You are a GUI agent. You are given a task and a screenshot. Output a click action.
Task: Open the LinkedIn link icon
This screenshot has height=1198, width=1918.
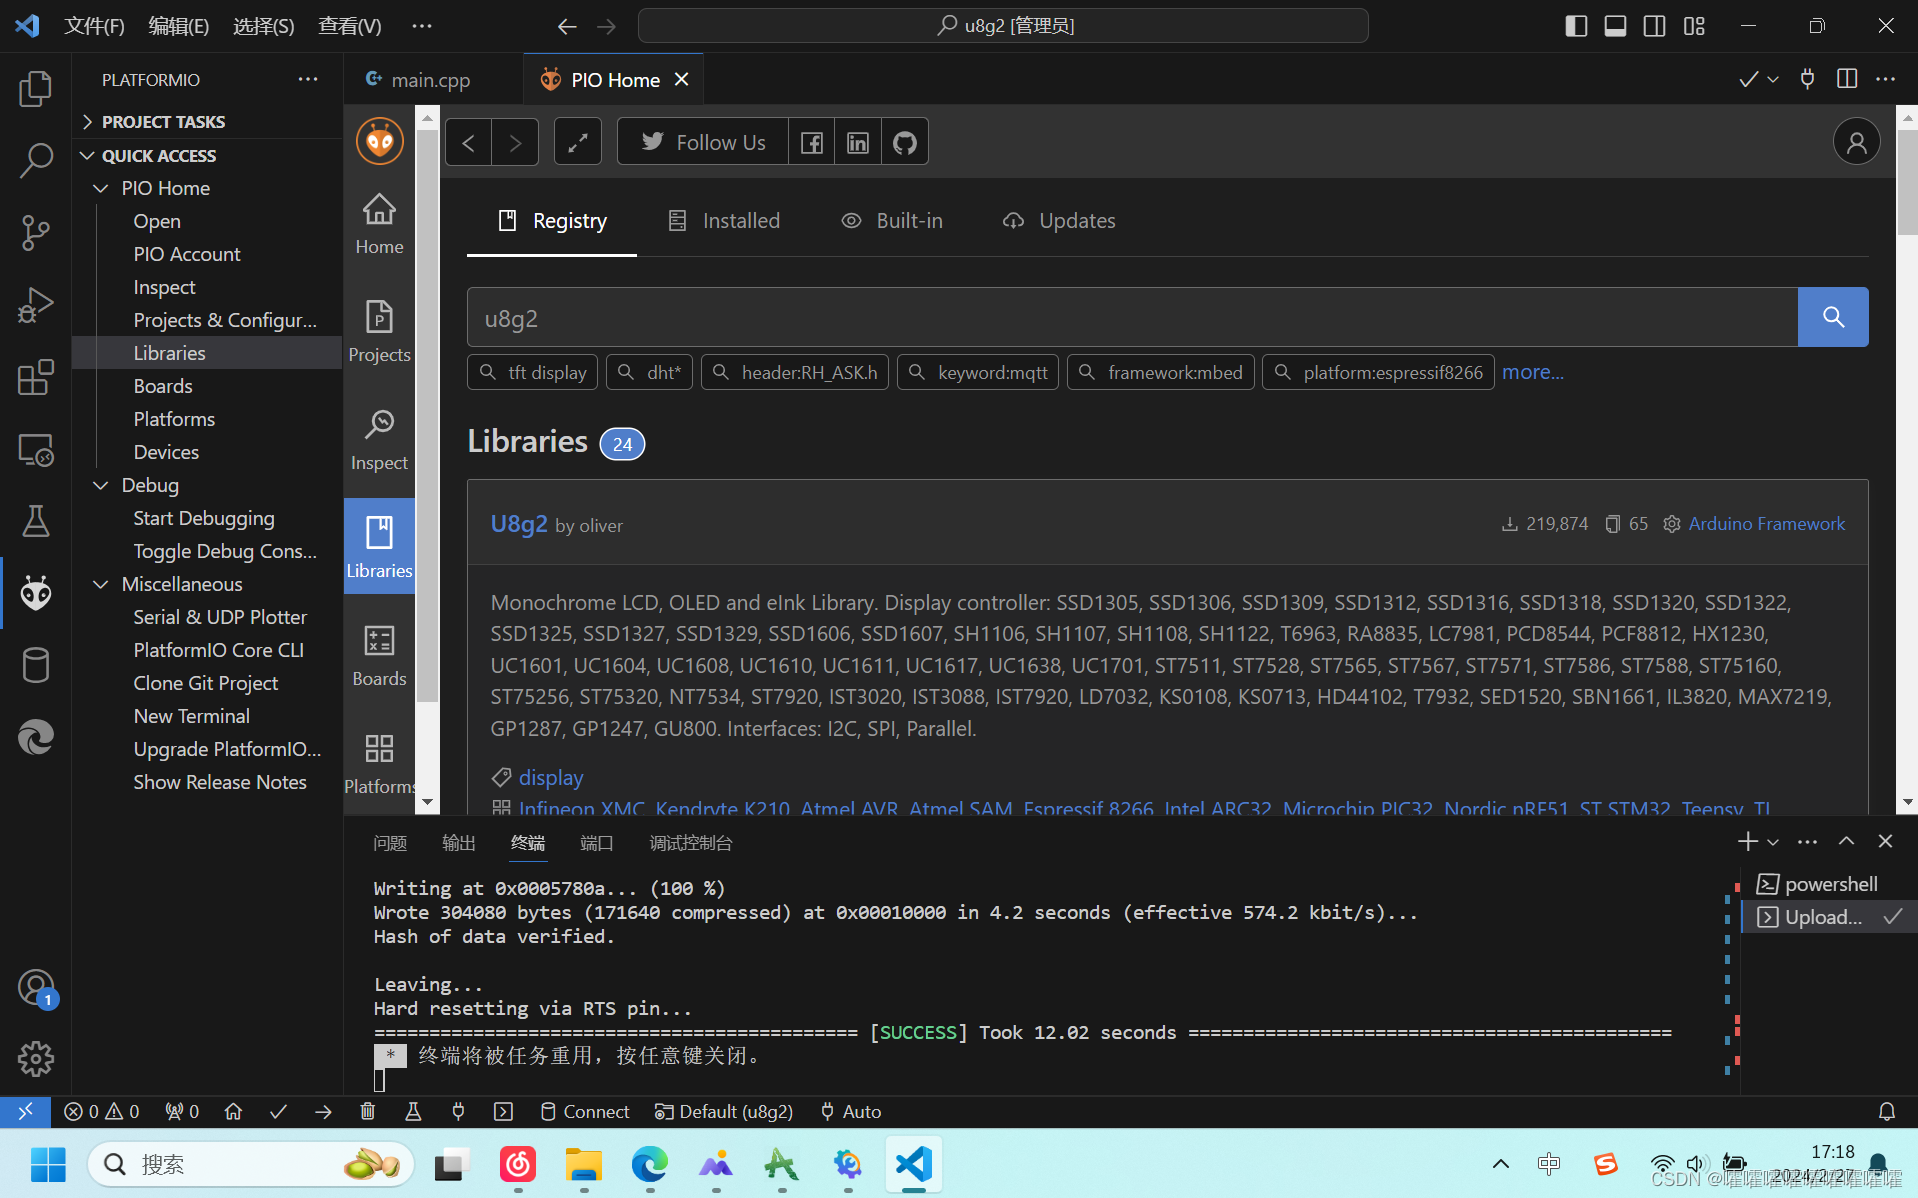tap(858, 142)
